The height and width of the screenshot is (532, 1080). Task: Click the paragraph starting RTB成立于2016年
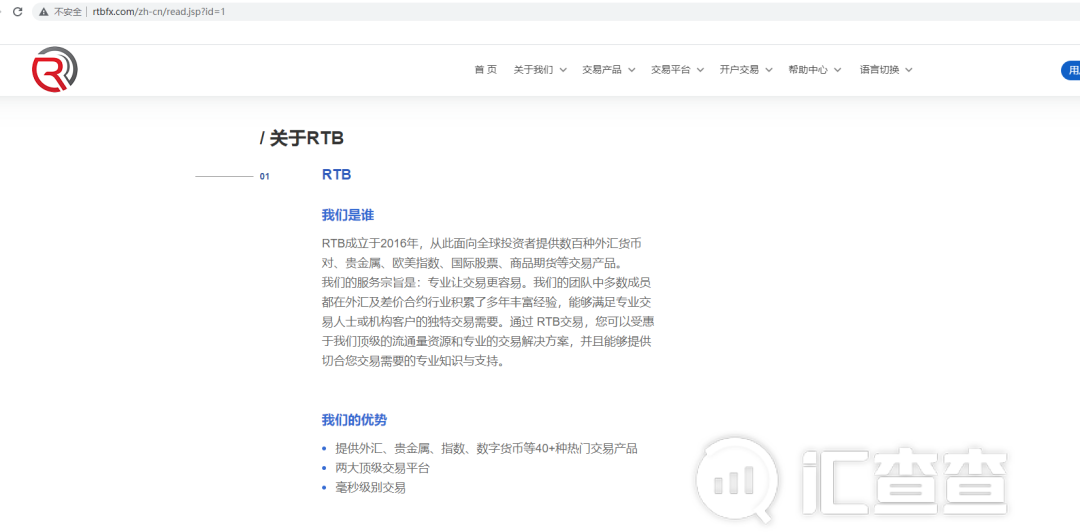coord(482,254)
